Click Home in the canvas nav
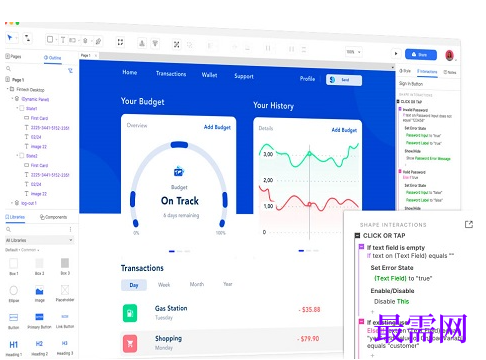The height and width of the screenshot is (360, 486). point(130,72)
